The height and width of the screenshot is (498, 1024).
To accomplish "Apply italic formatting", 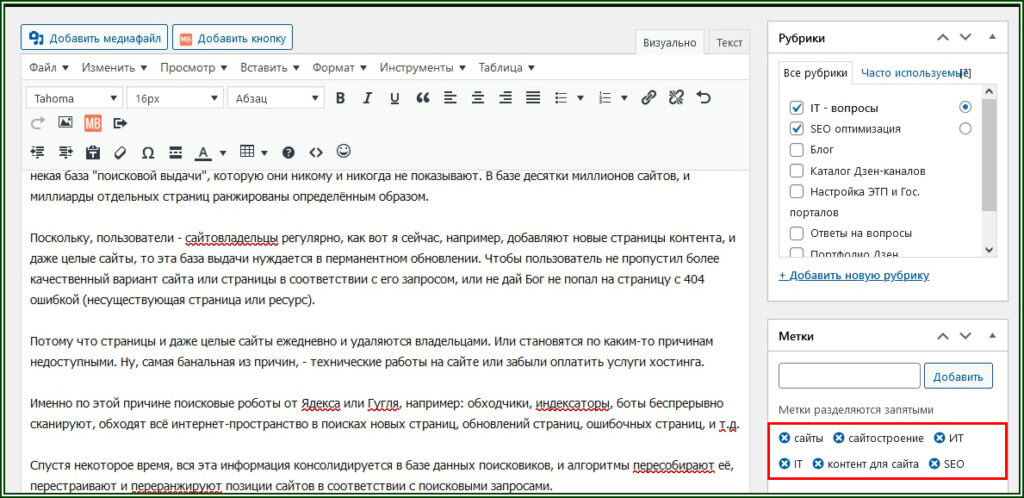I will tap(367, 98).
